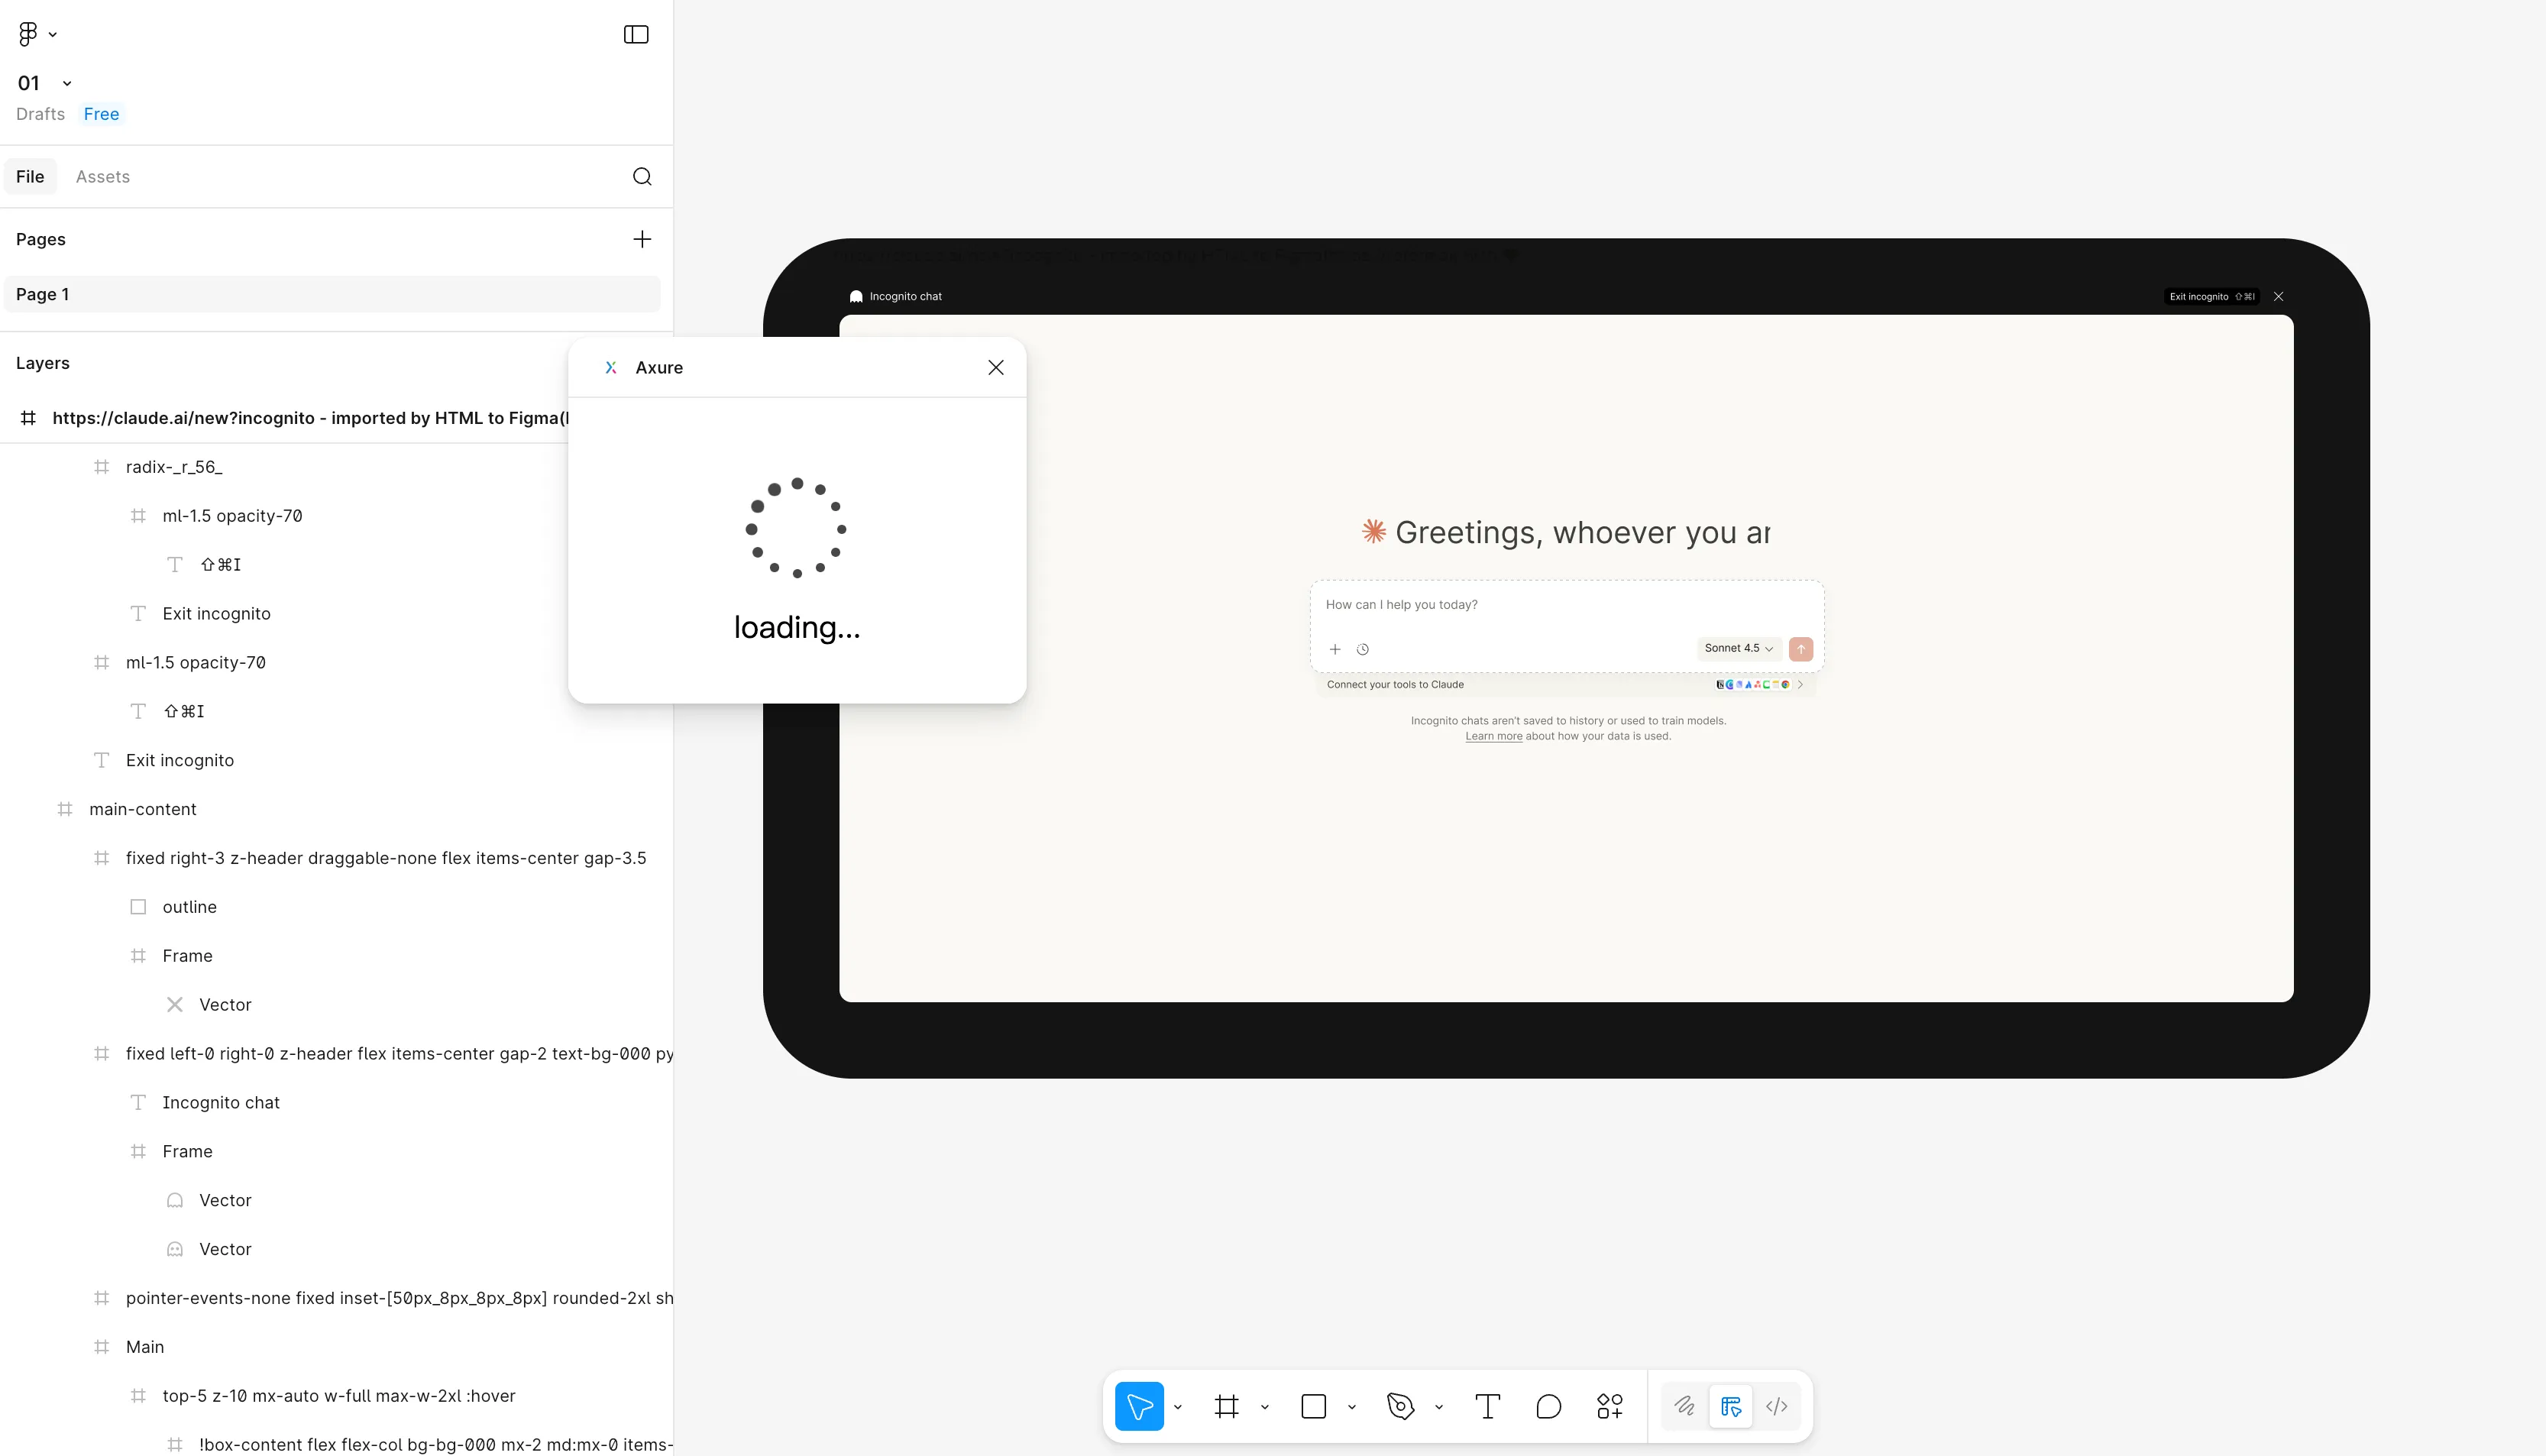Viewport: 2546px width, 1456px height.
Task: Select the Text tool
Action: (x=1487, y=1406)
